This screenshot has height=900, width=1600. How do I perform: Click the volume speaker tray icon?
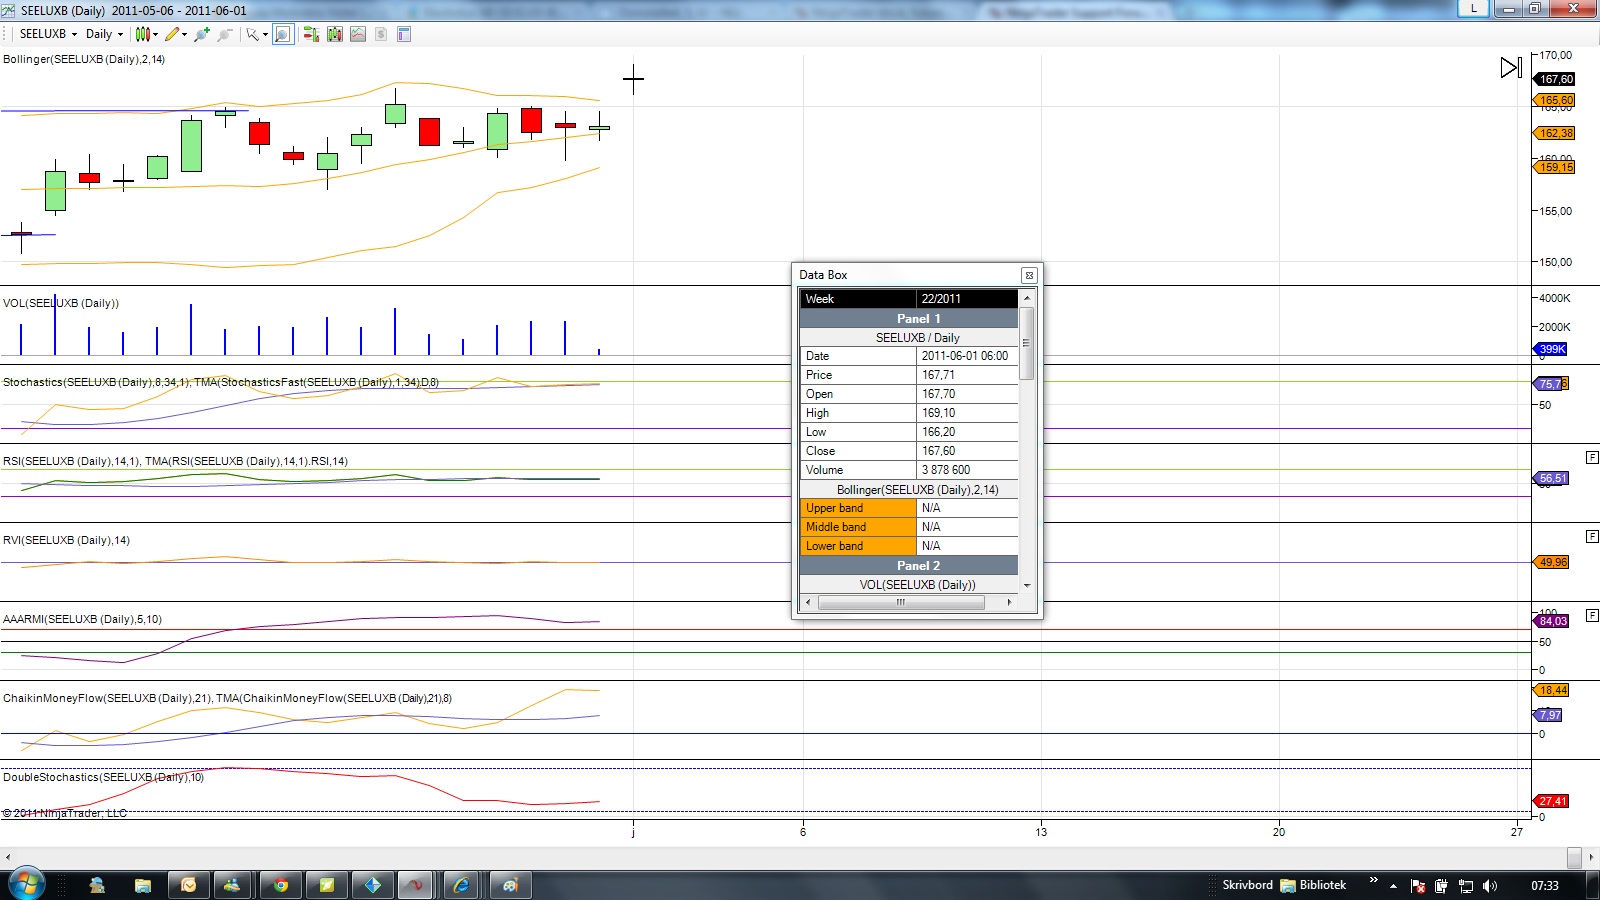tap(1490, 886)
